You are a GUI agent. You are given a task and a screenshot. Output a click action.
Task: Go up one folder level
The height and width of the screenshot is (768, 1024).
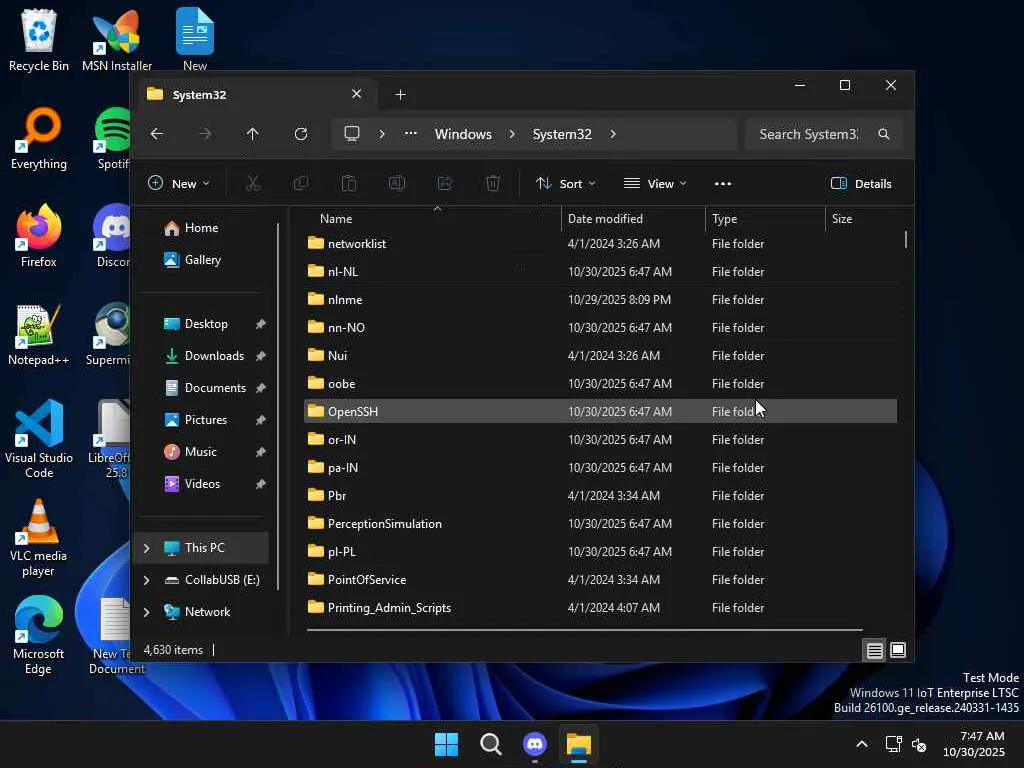(252, 134)
